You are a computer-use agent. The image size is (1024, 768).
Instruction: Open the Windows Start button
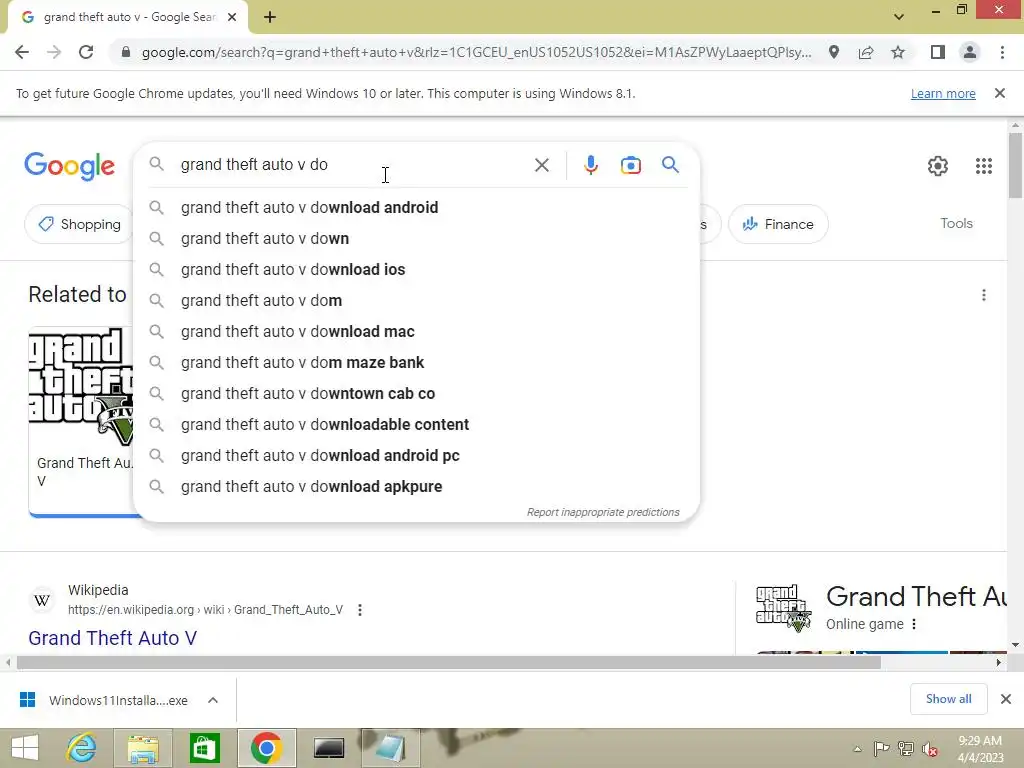(x=25, y=748)
